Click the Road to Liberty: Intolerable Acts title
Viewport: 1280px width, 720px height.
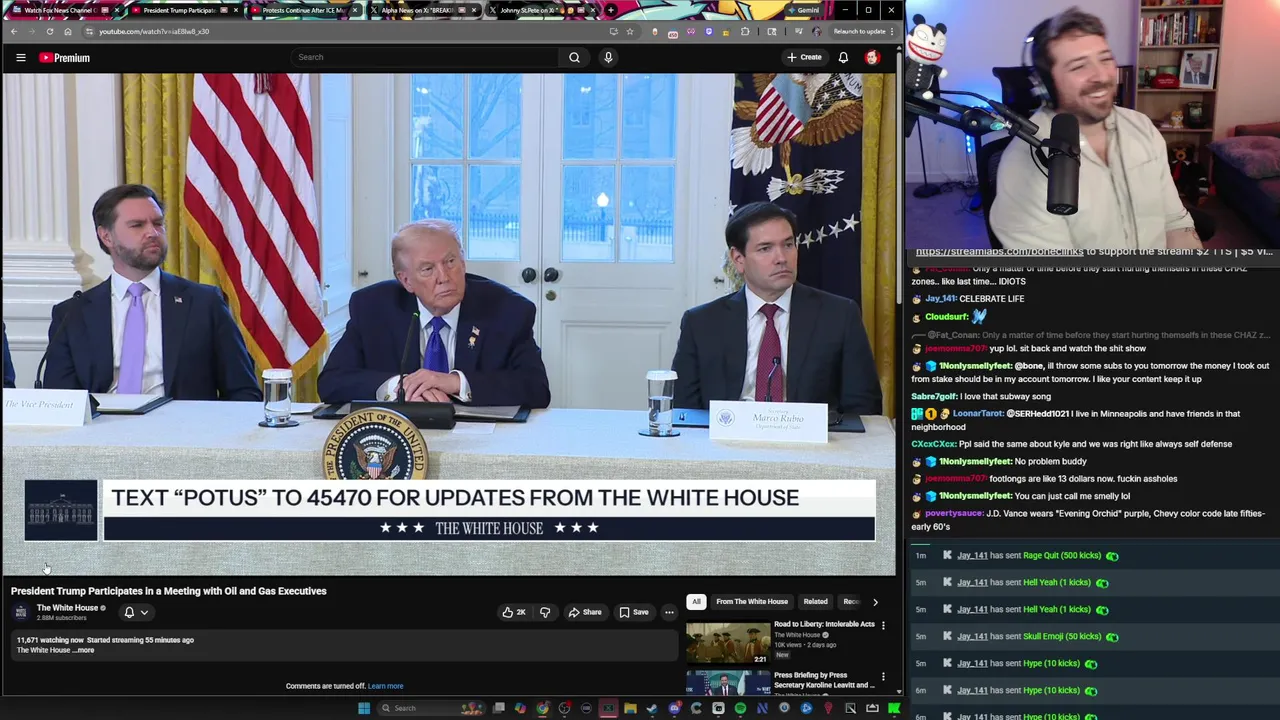tap(824, 624)
